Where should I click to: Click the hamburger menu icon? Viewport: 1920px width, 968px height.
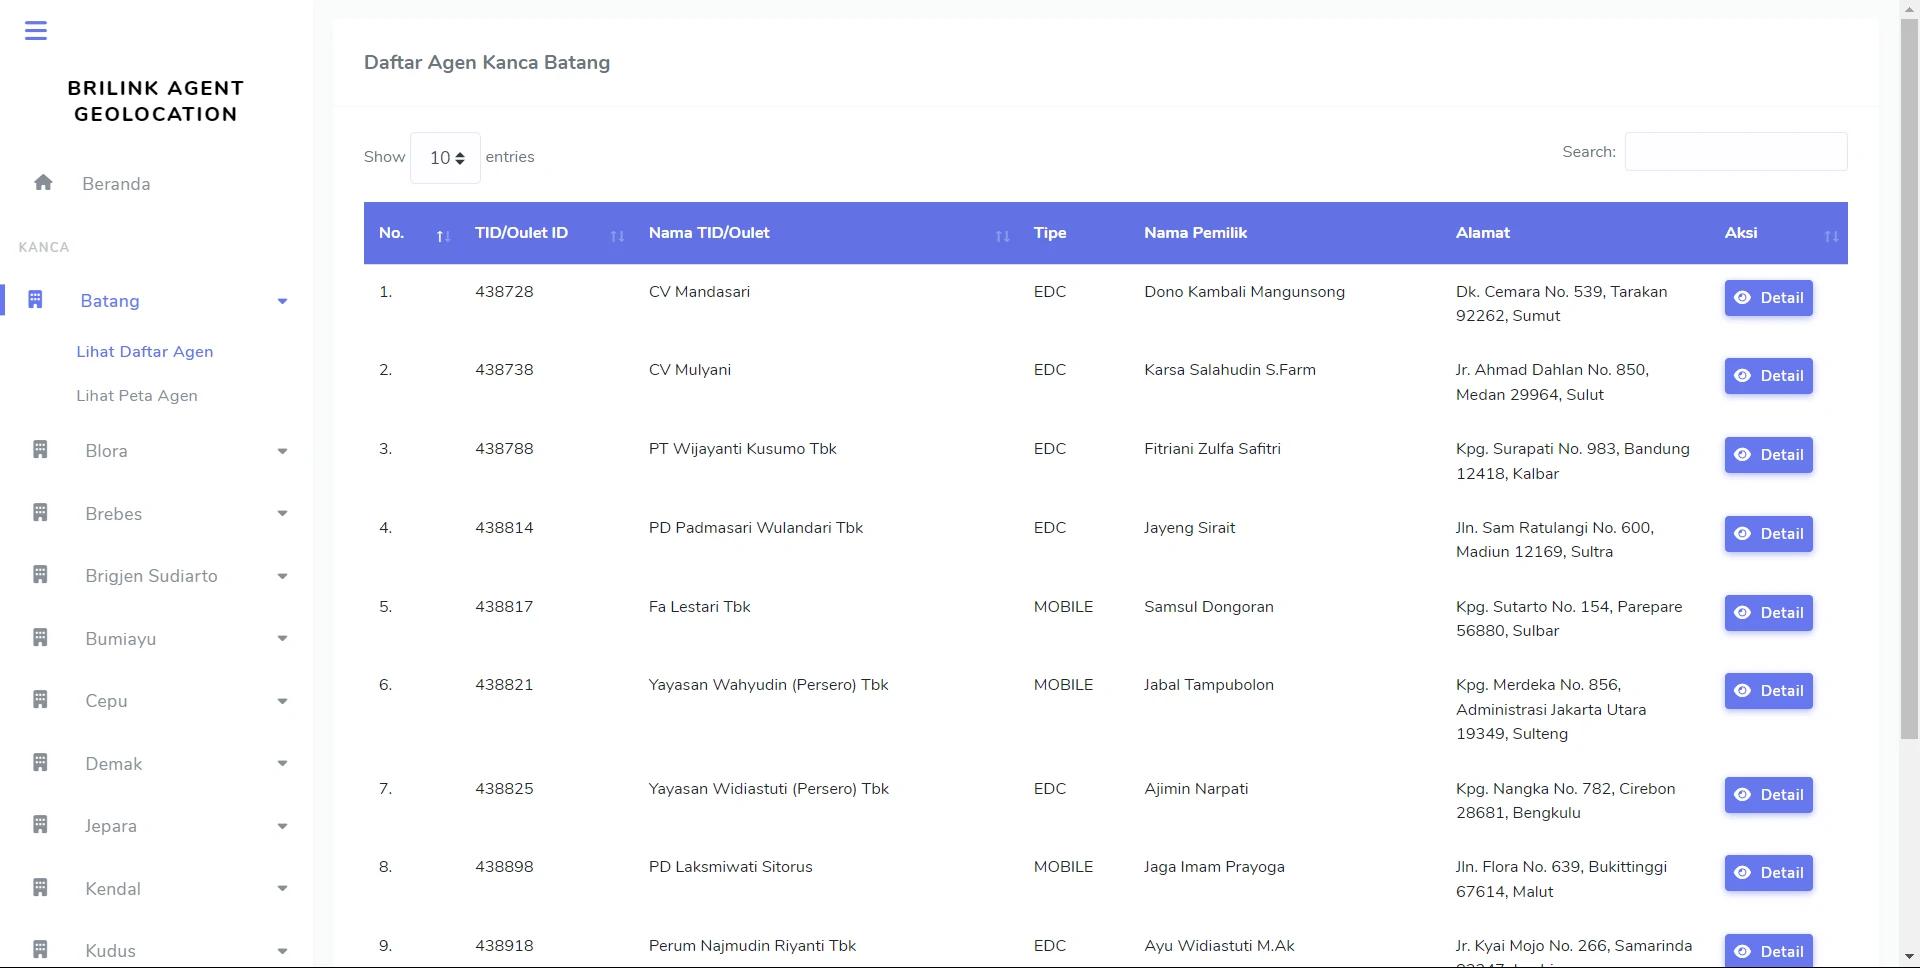(x=36, y=31)
